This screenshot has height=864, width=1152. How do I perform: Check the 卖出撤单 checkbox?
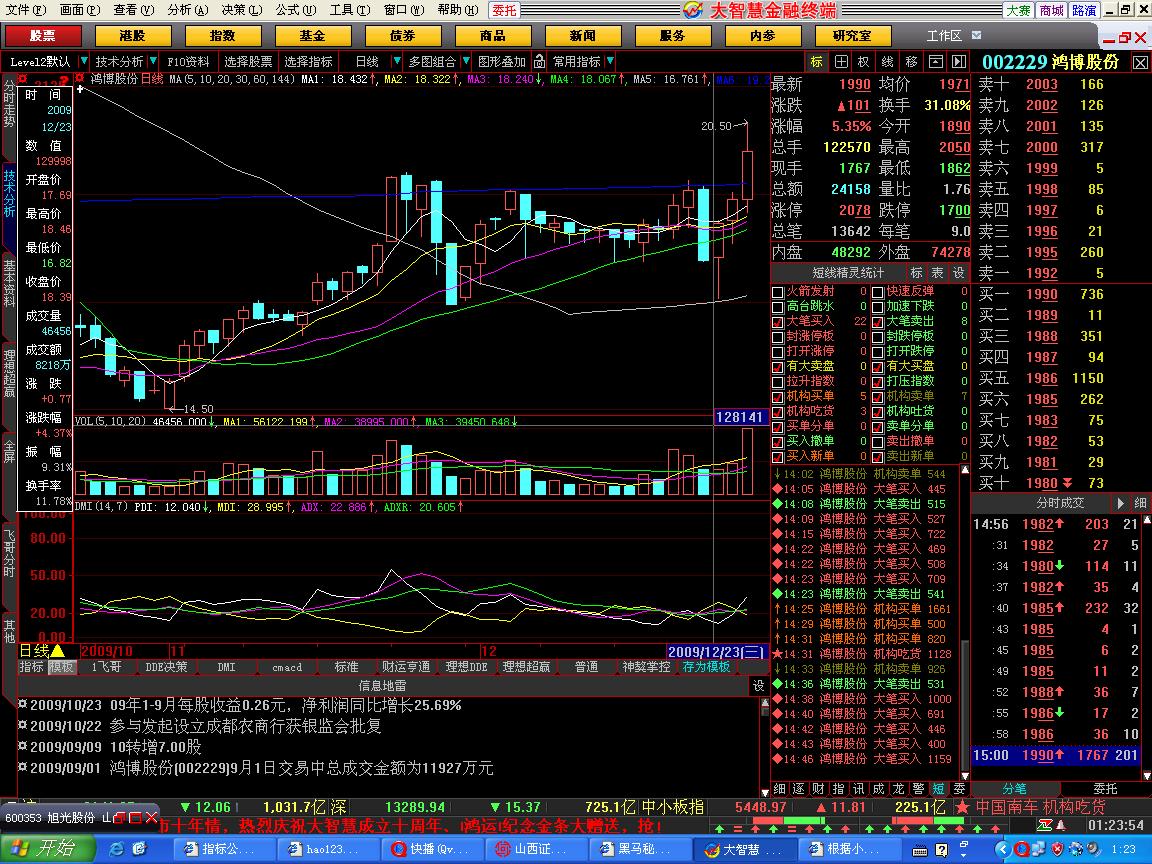(877, 442)
